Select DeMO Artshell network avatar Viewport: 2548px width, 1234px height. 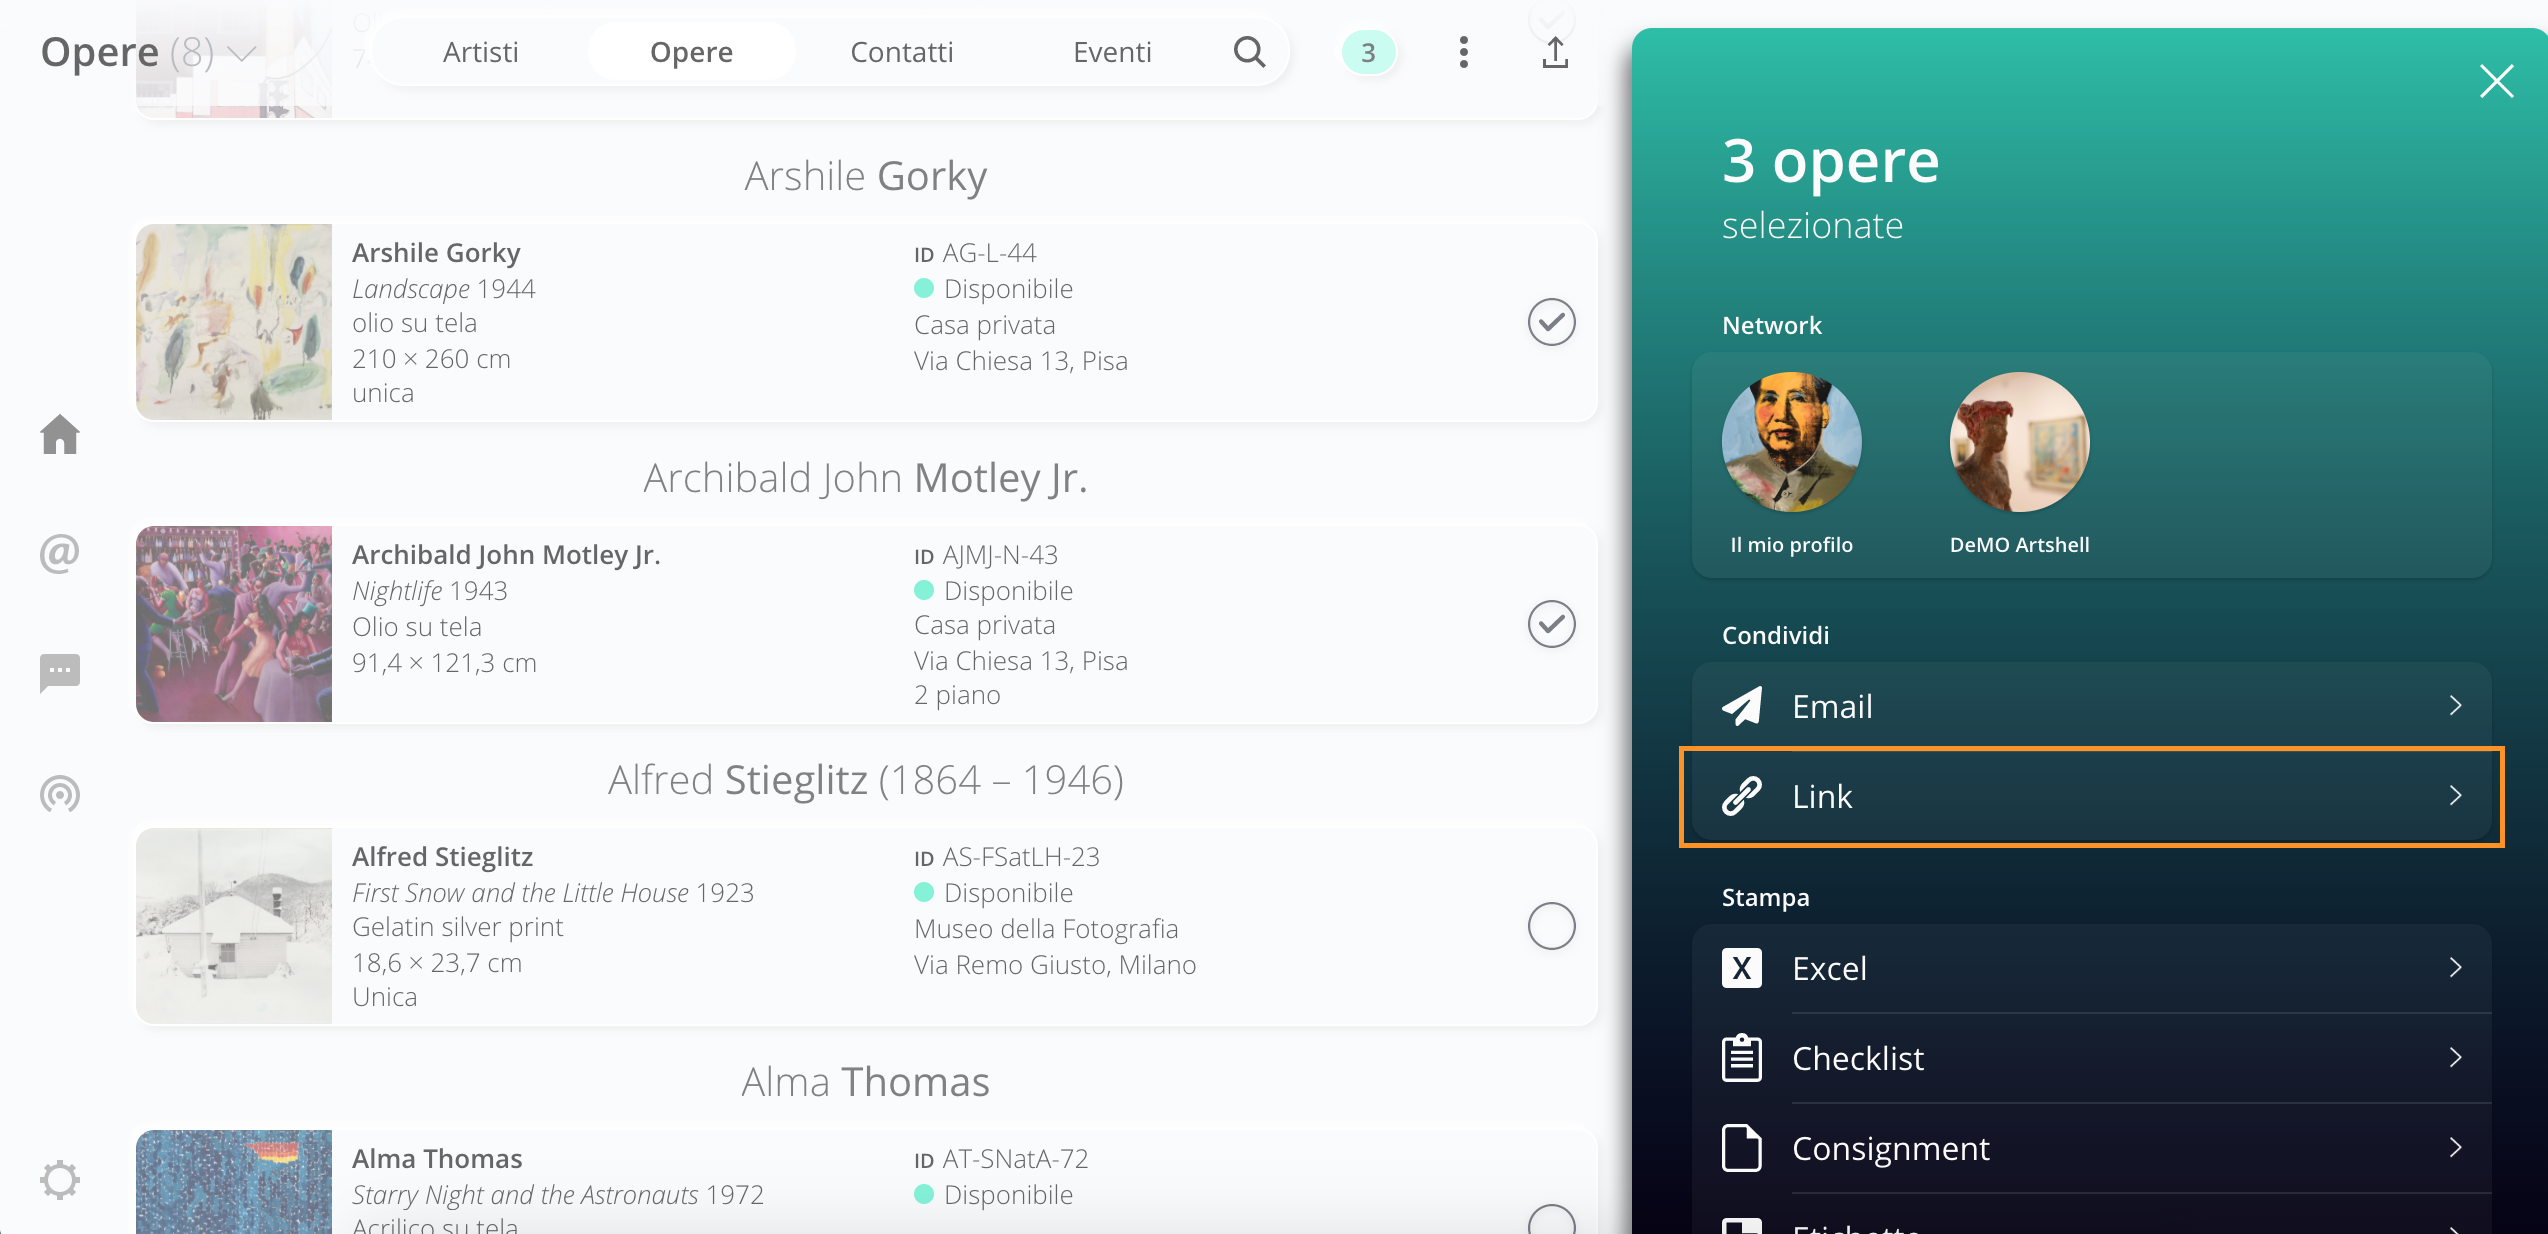click(x=2020, y=442)
